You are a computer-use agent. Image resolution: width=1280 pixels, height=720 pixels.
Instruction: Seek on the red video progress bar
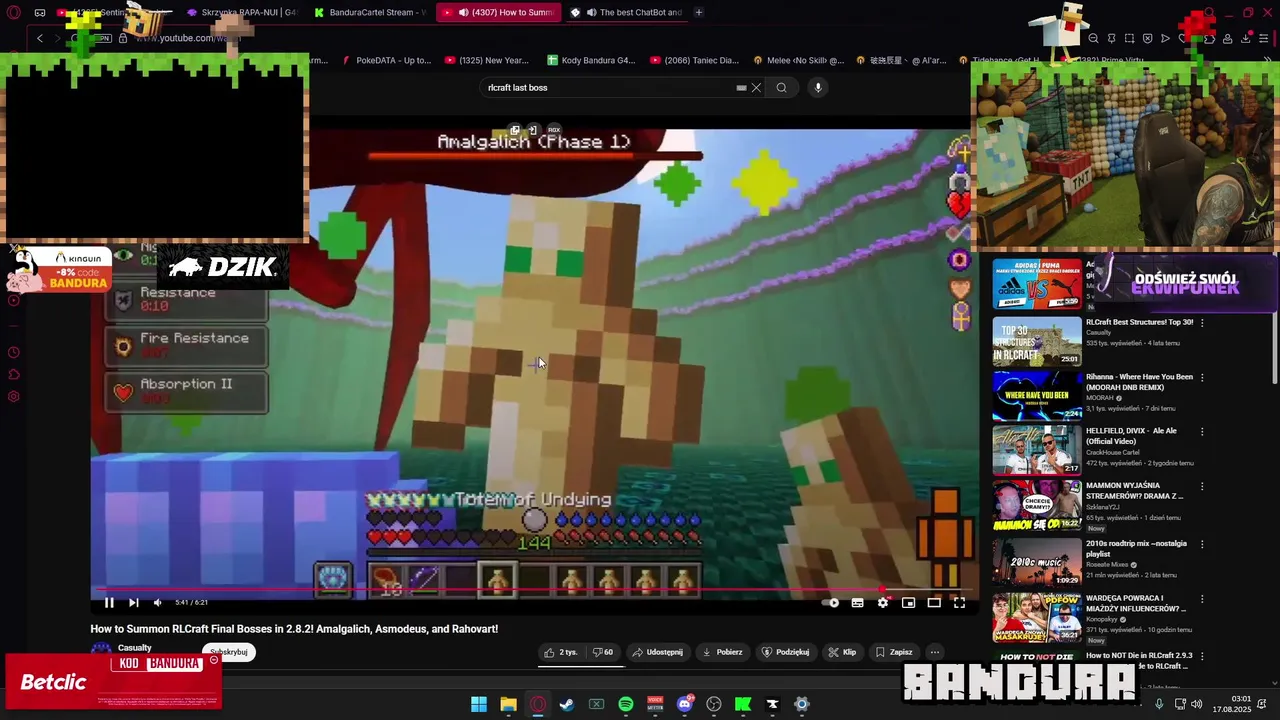tap(534, 590)
